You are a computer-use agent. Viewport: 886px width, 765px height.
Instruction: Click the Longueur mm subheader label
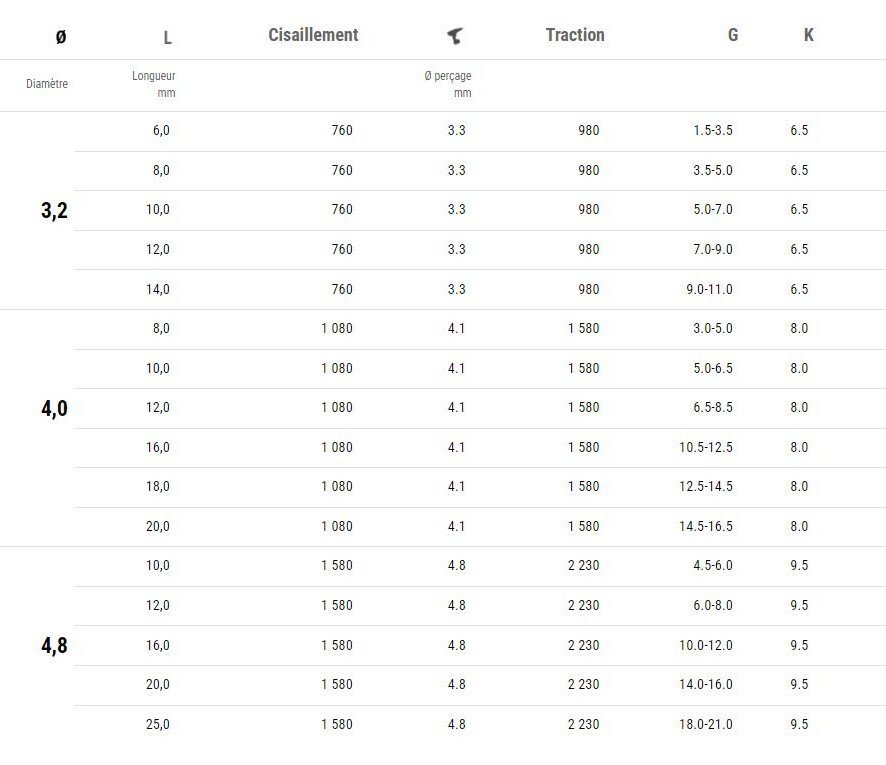click(x=154, y=84)
